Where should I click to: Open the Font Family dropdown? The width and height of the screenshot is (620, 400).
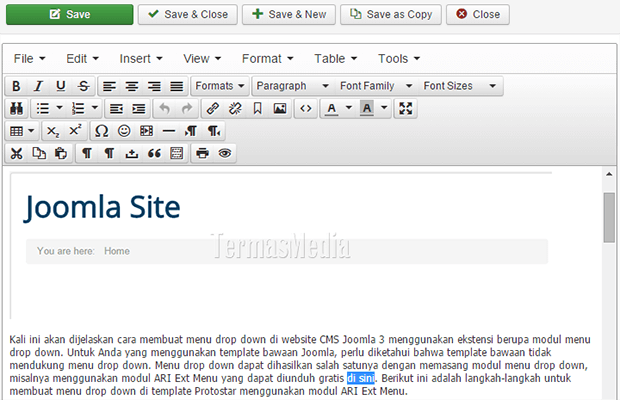[376, 86]
